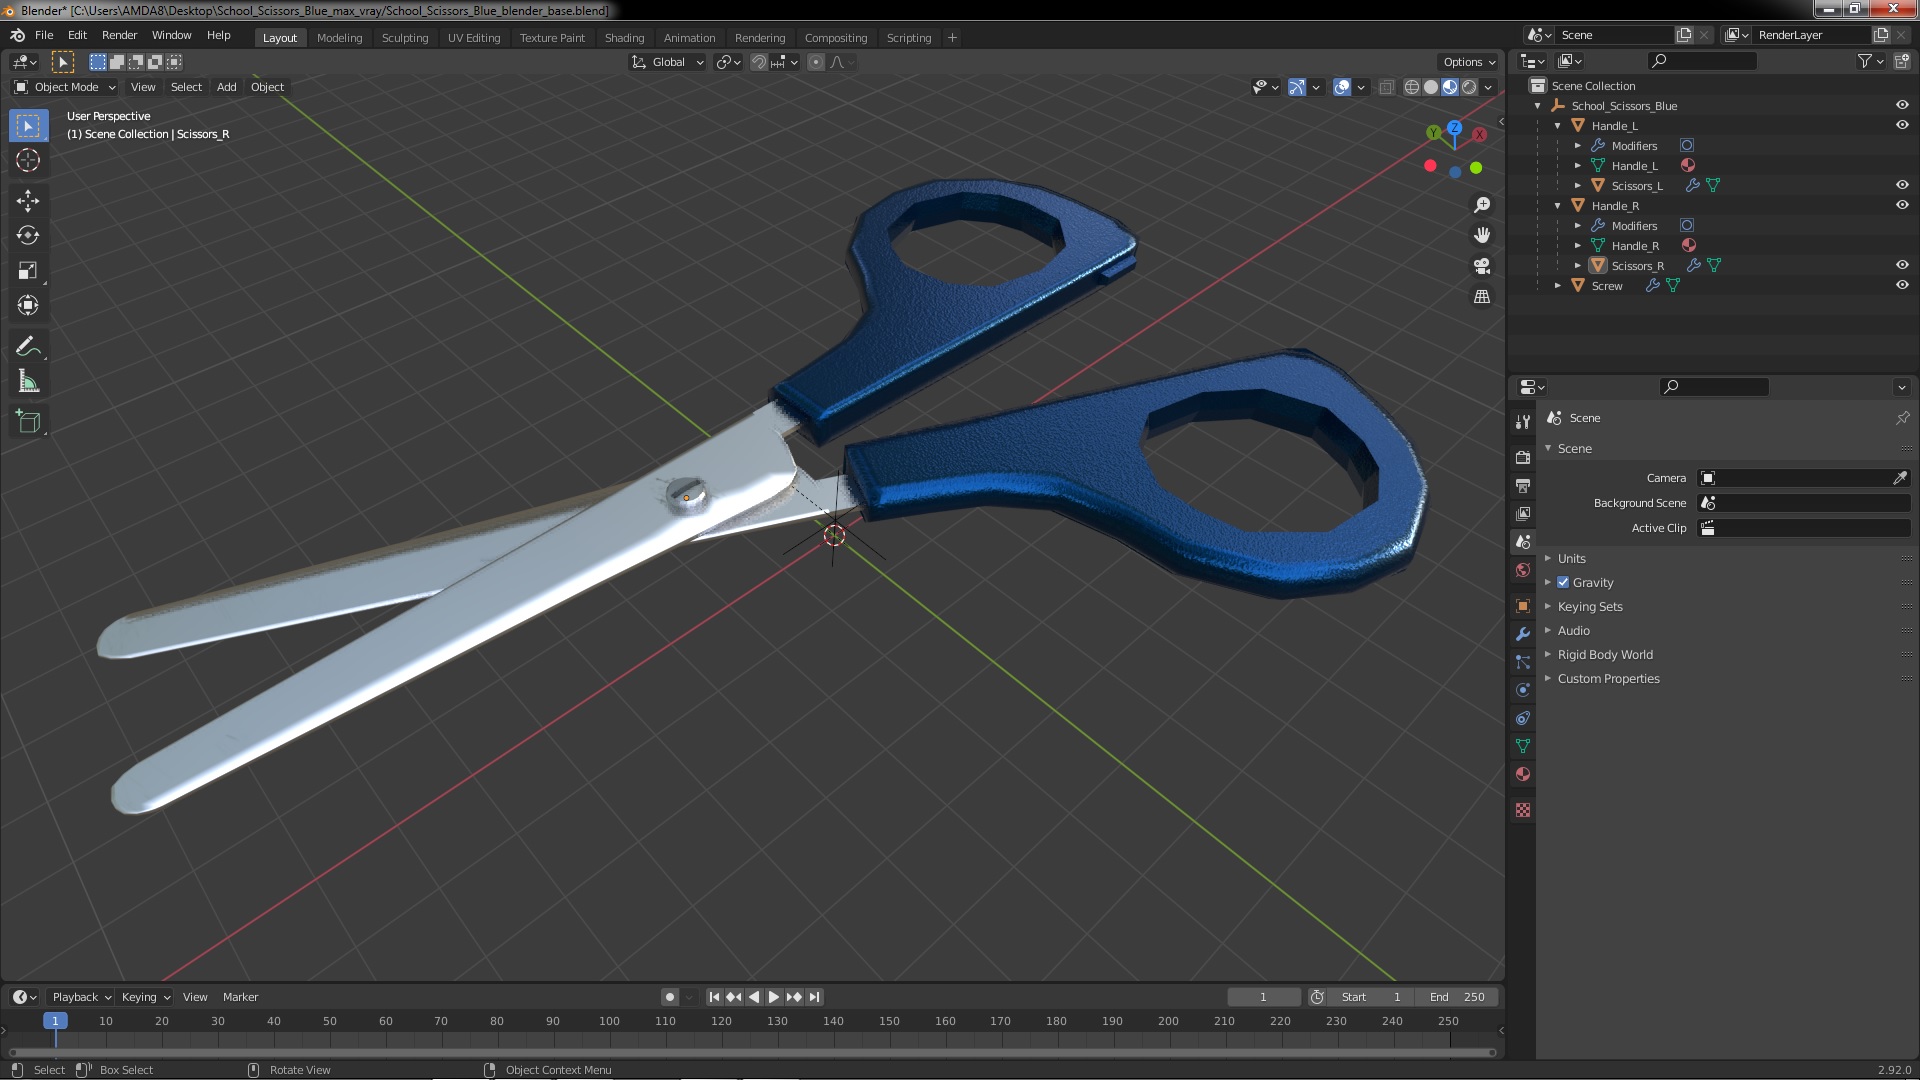Open the Render menu
1920x1080 pixels.
pos(119,35)
